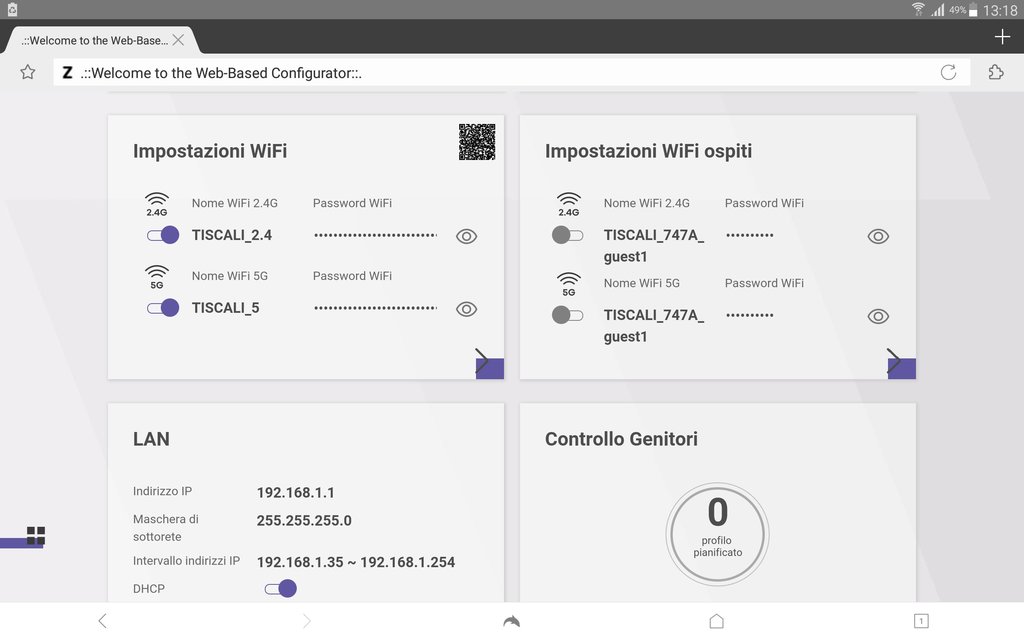Tap the dolphin browser menu icon
This screenshot has height=640, width=1024.
[511, 621]
